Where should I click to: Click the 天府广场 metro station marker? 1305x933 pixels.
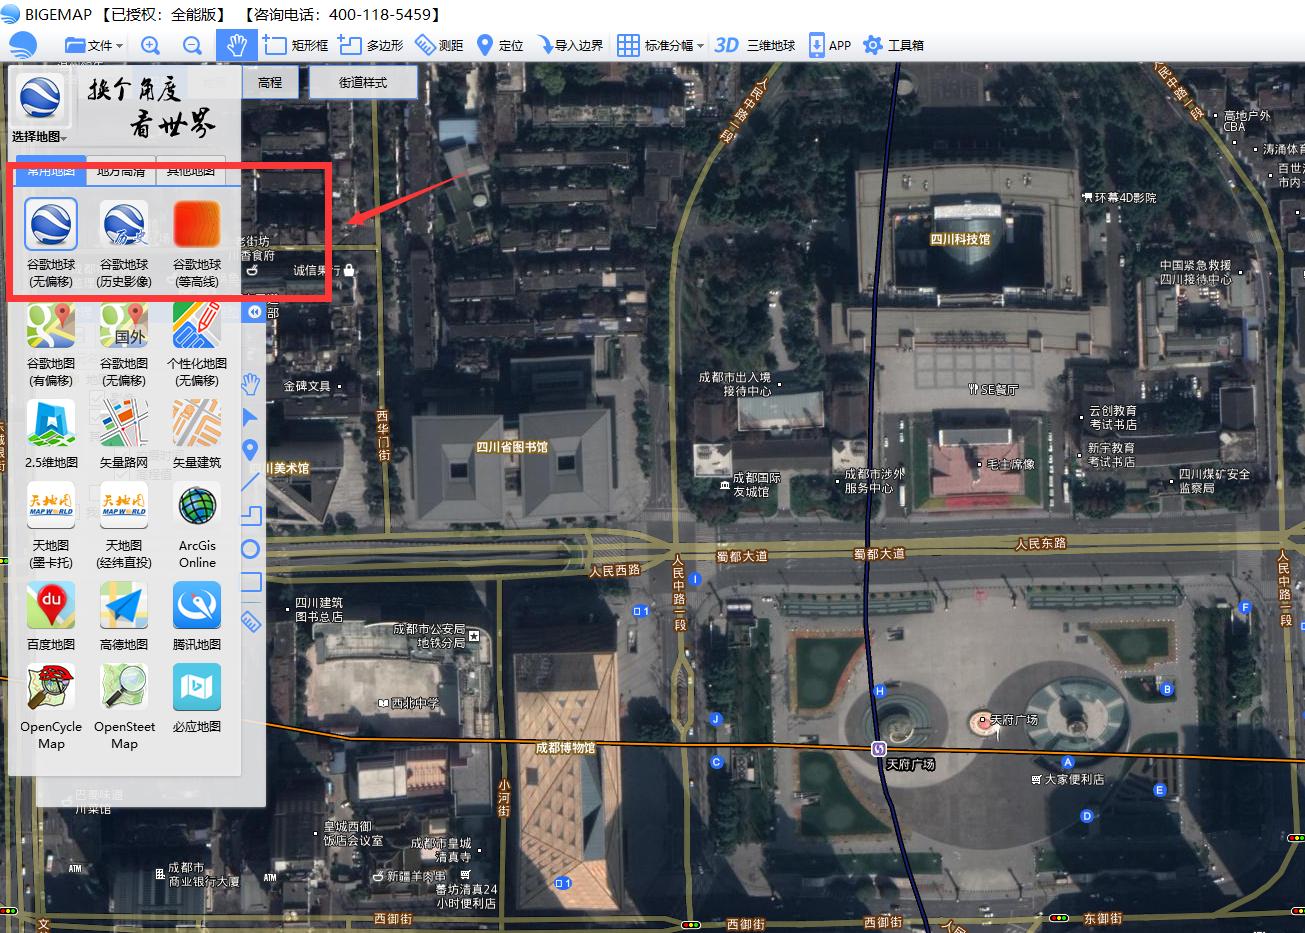coord(879,748)
